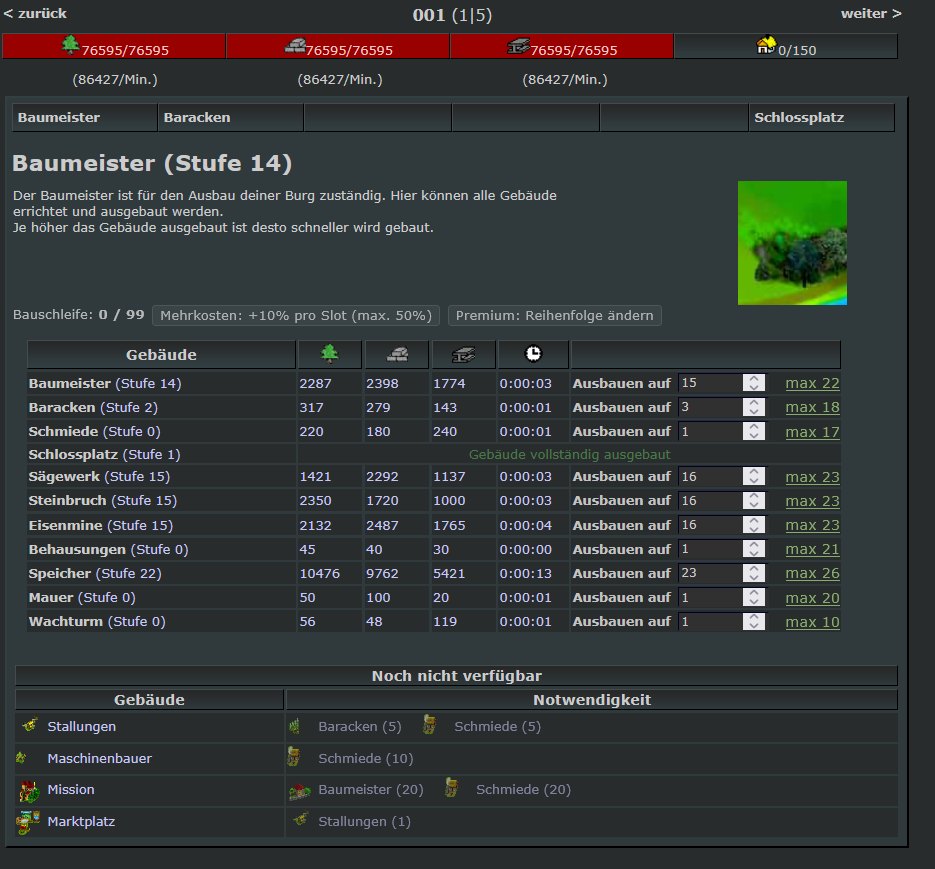
Task: Click the Stallungen building icon
Action: 29,726
